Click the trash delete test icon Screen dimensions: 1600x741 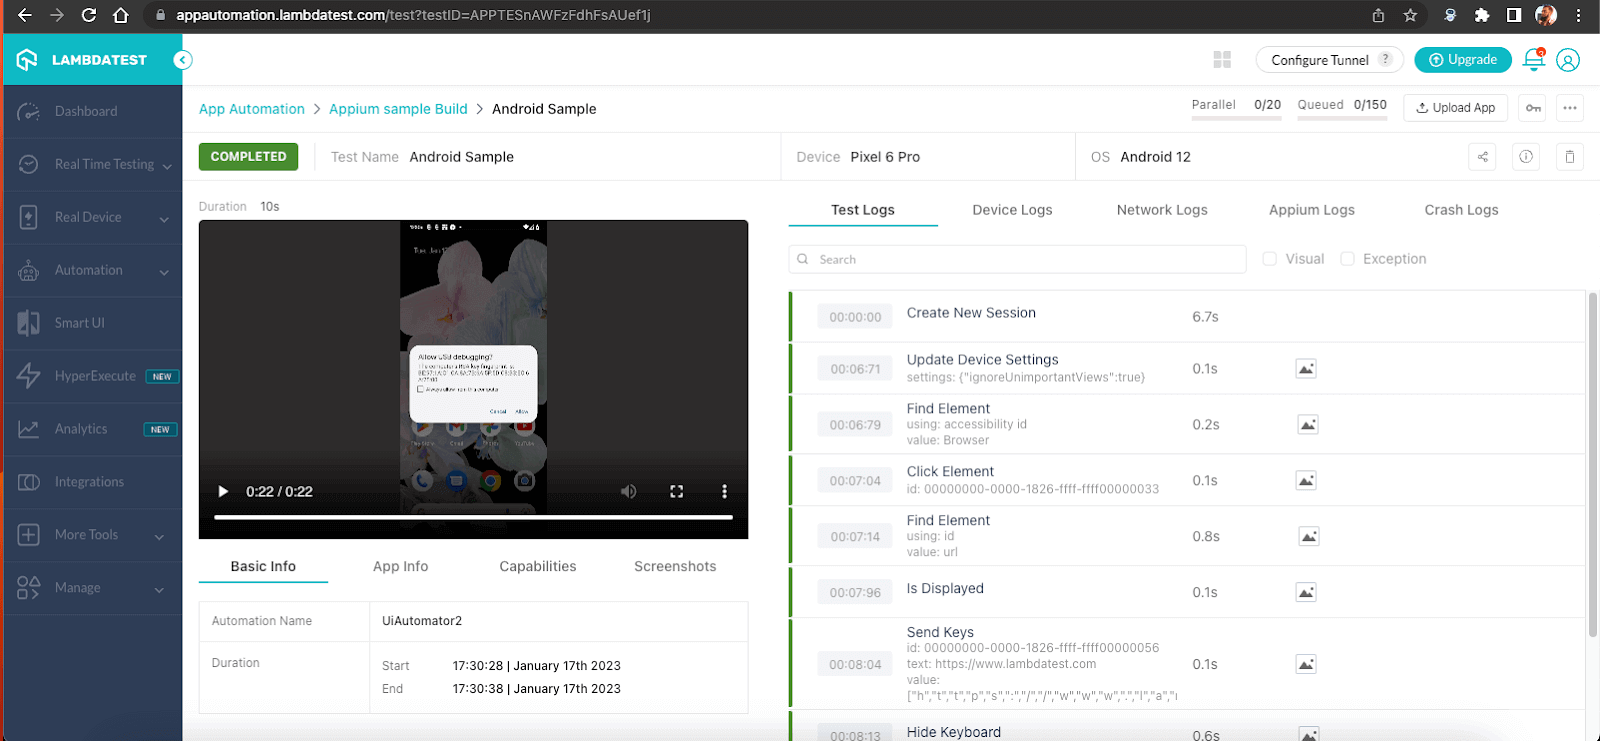click(1569, 157)
